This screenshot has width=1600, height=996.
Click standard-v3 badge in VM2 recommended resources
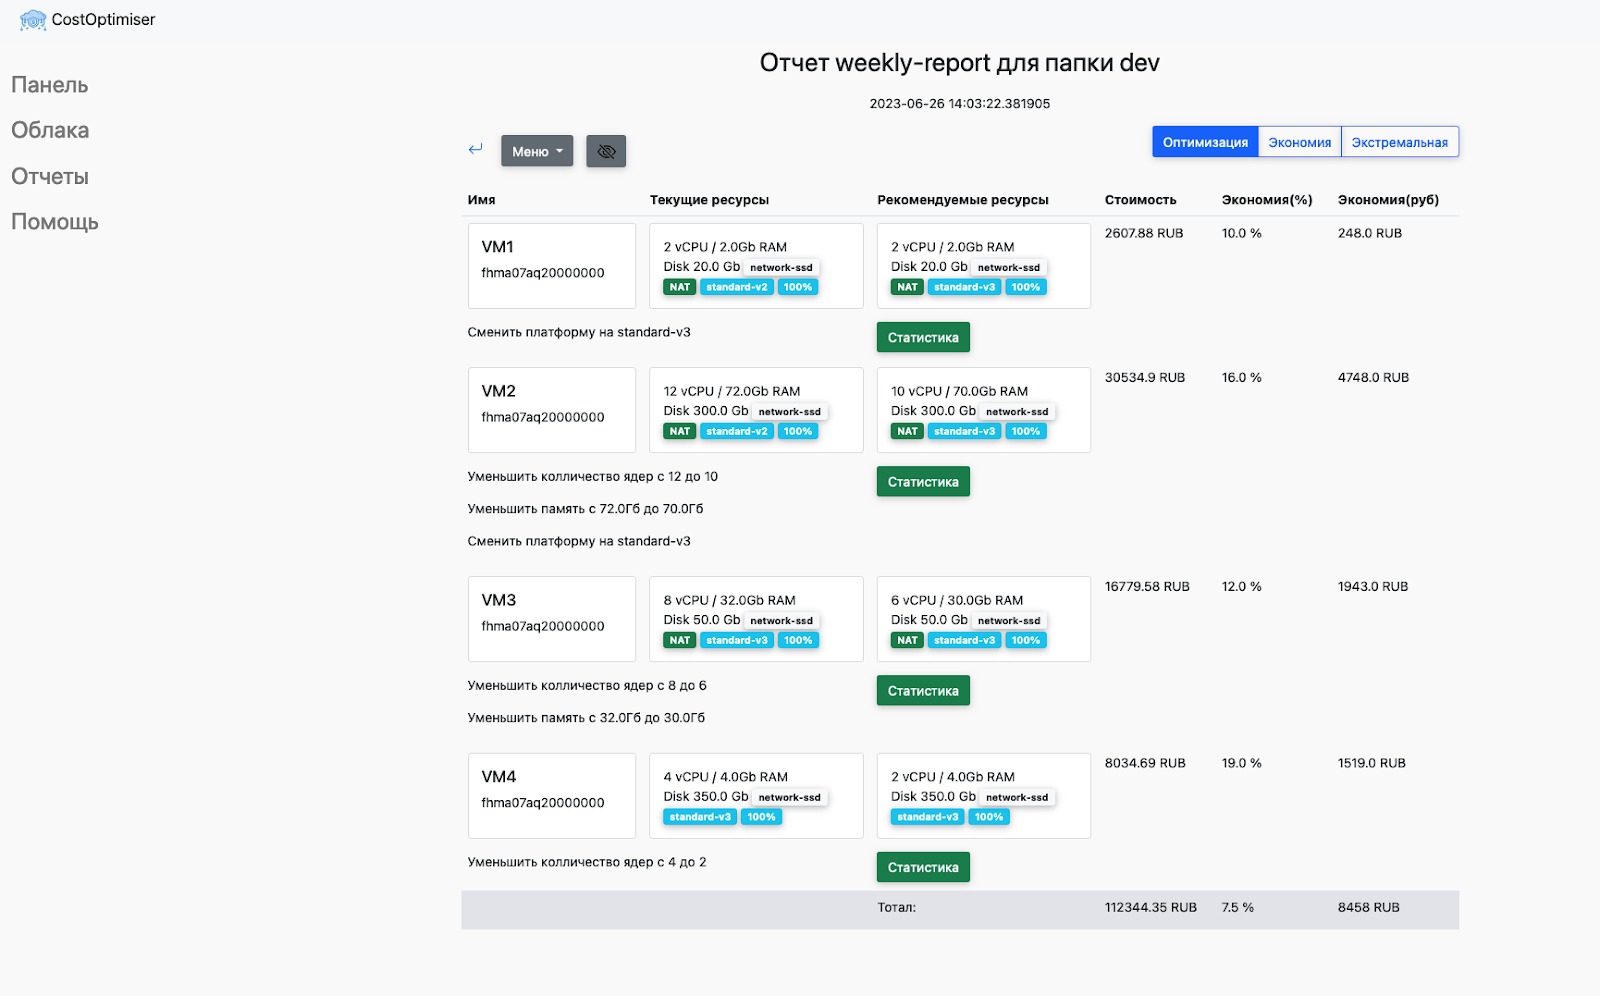(965, 431)
